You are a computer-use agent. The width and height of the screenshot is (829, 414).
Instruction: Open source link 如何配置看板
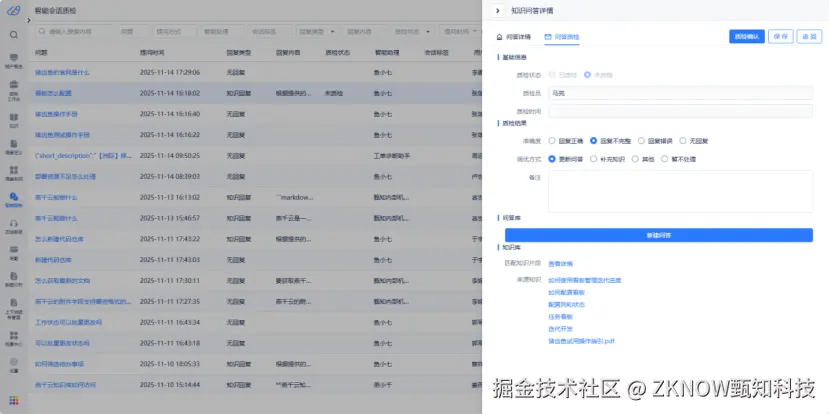click(567, 292)
